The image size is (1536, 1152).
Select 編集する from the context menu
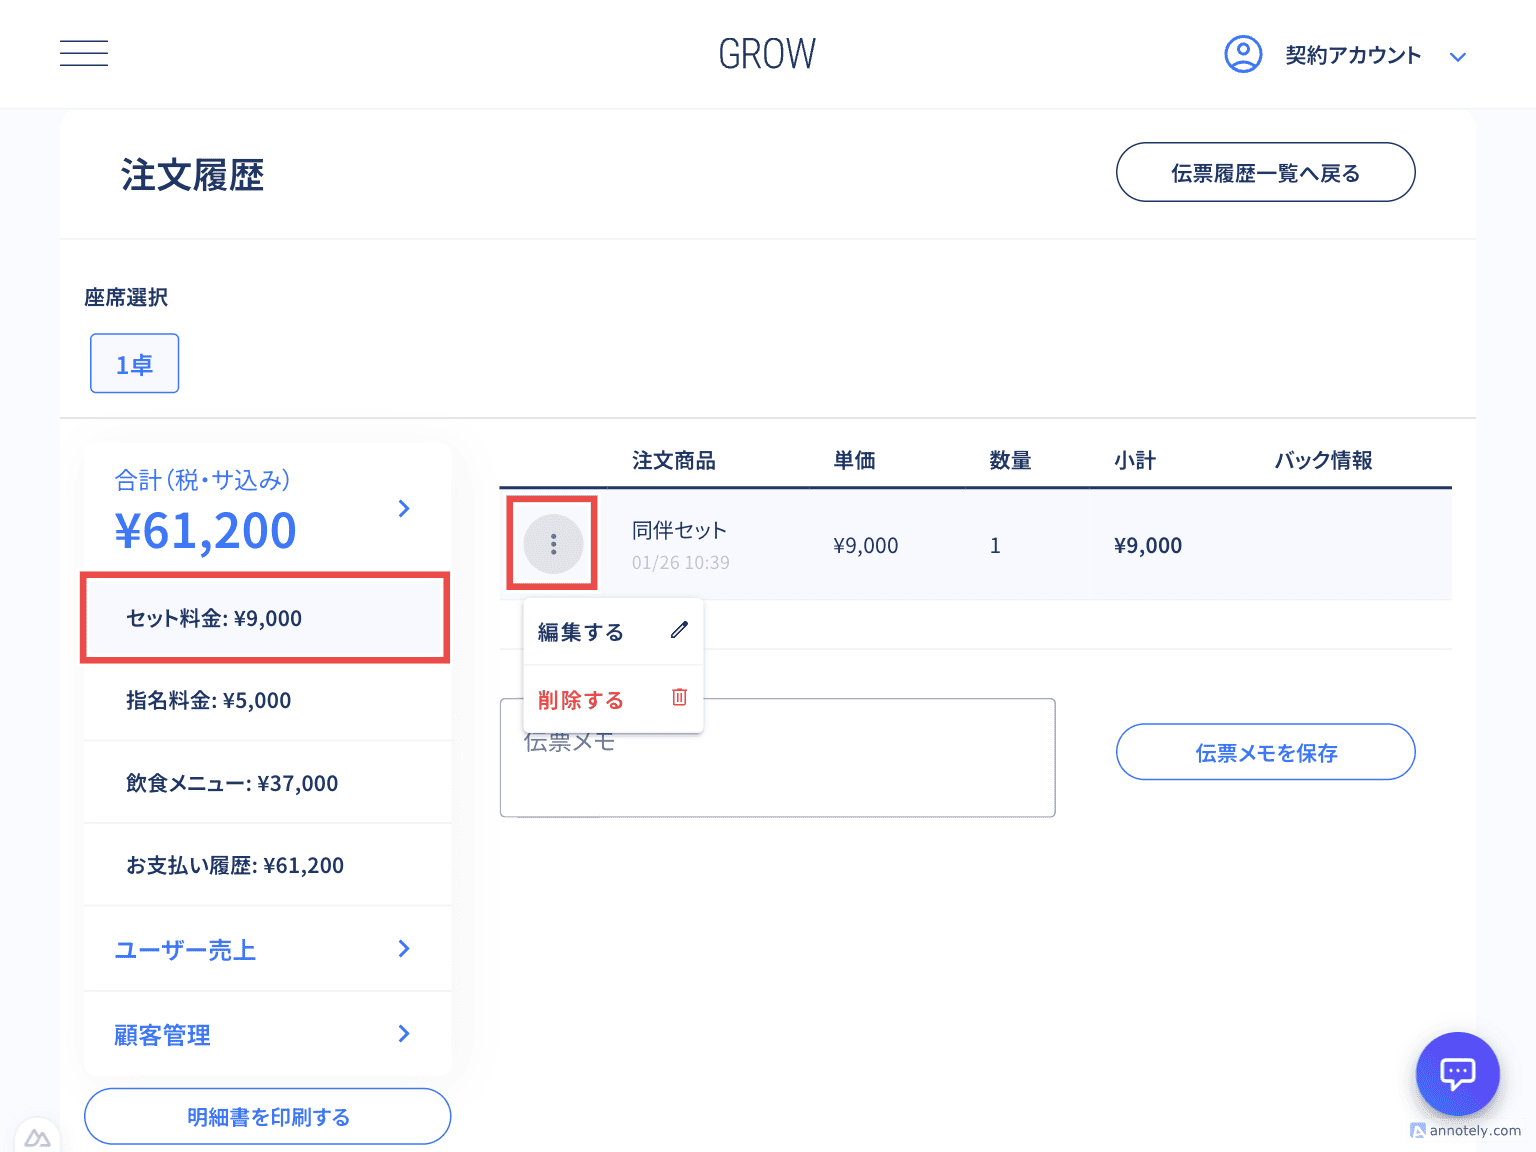tap(581, 632)
